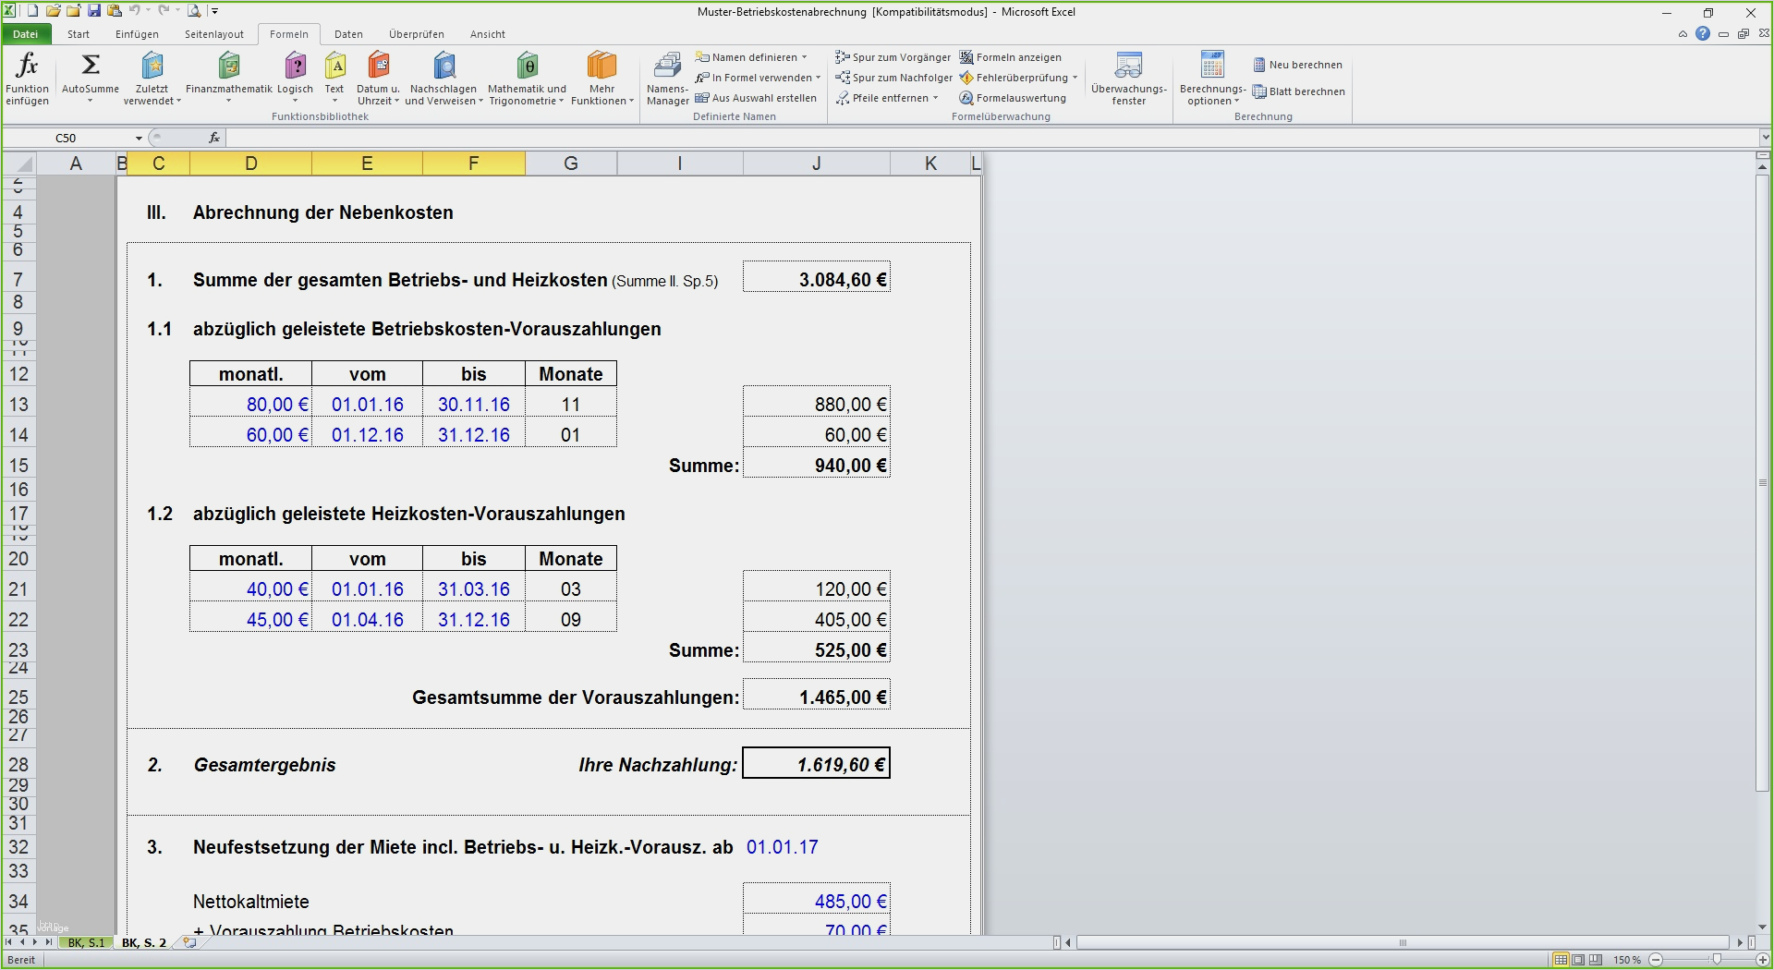Image resolution: width=1774 pixels, height=970 pixels.
Task: Click Neu berechnen button
Action: click(x=1298, y=65)
